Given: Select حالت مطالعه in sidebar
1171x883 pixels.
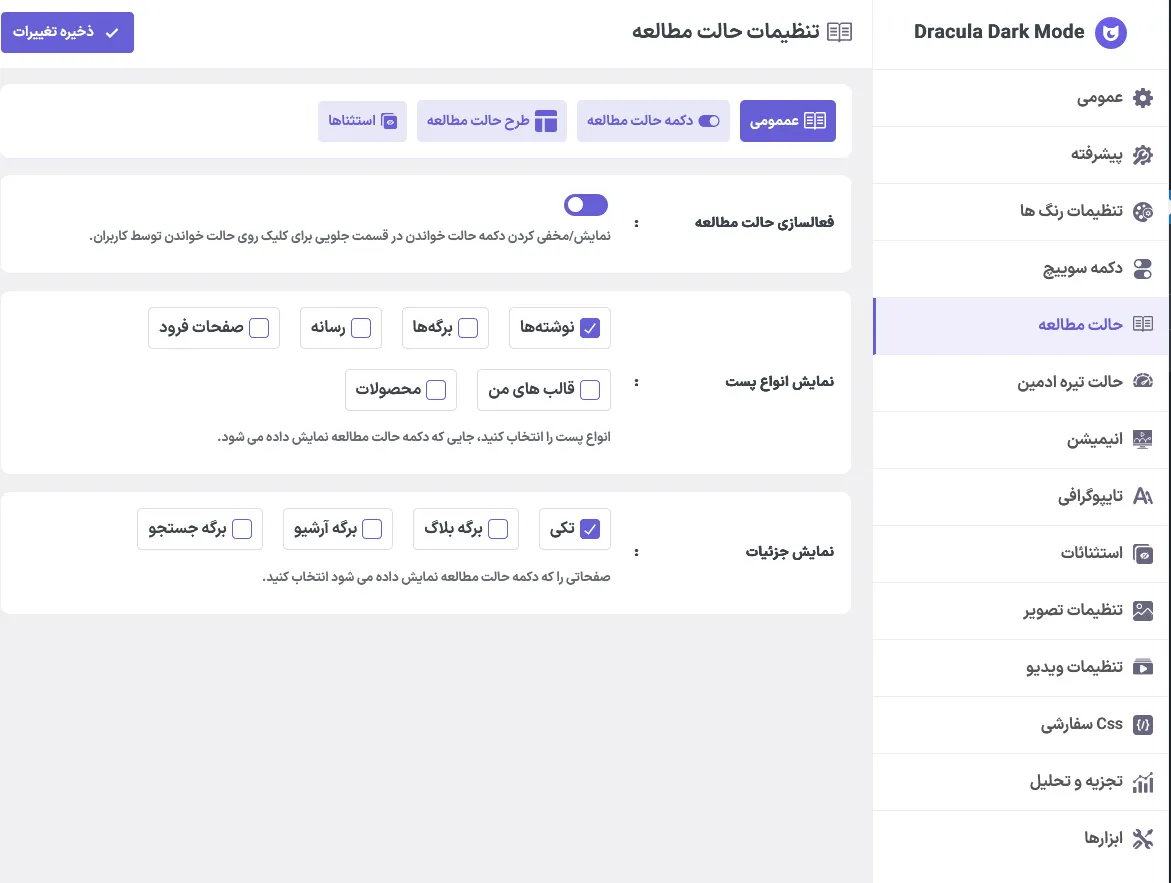Looking at the screenshot, I should click(x=1020, y=326).
